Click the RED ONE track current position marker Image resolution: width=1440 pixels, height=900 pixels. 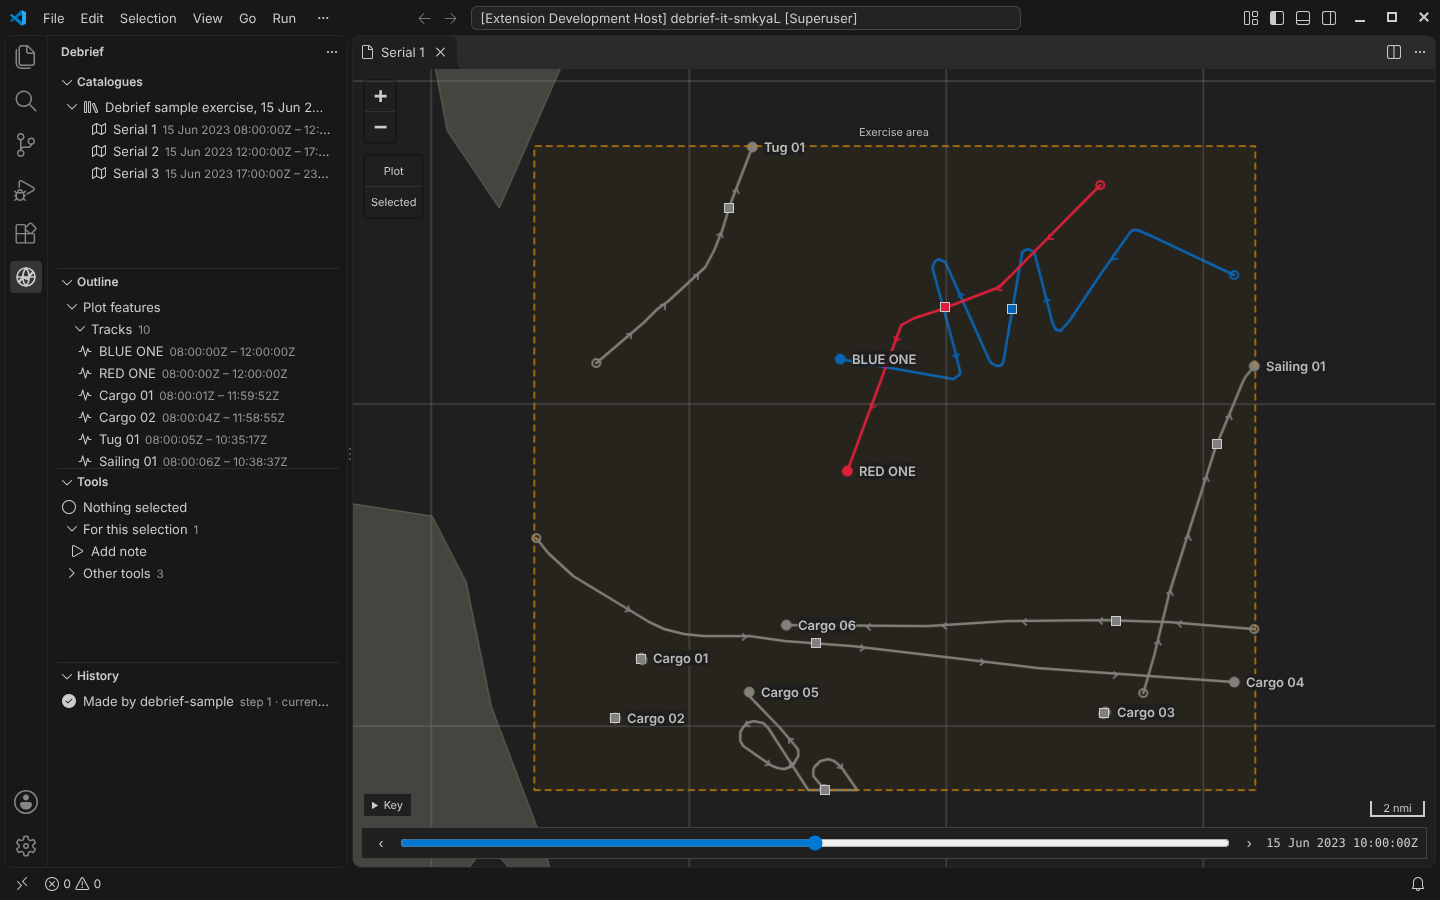pyautogui.click(x=945, y=307)
